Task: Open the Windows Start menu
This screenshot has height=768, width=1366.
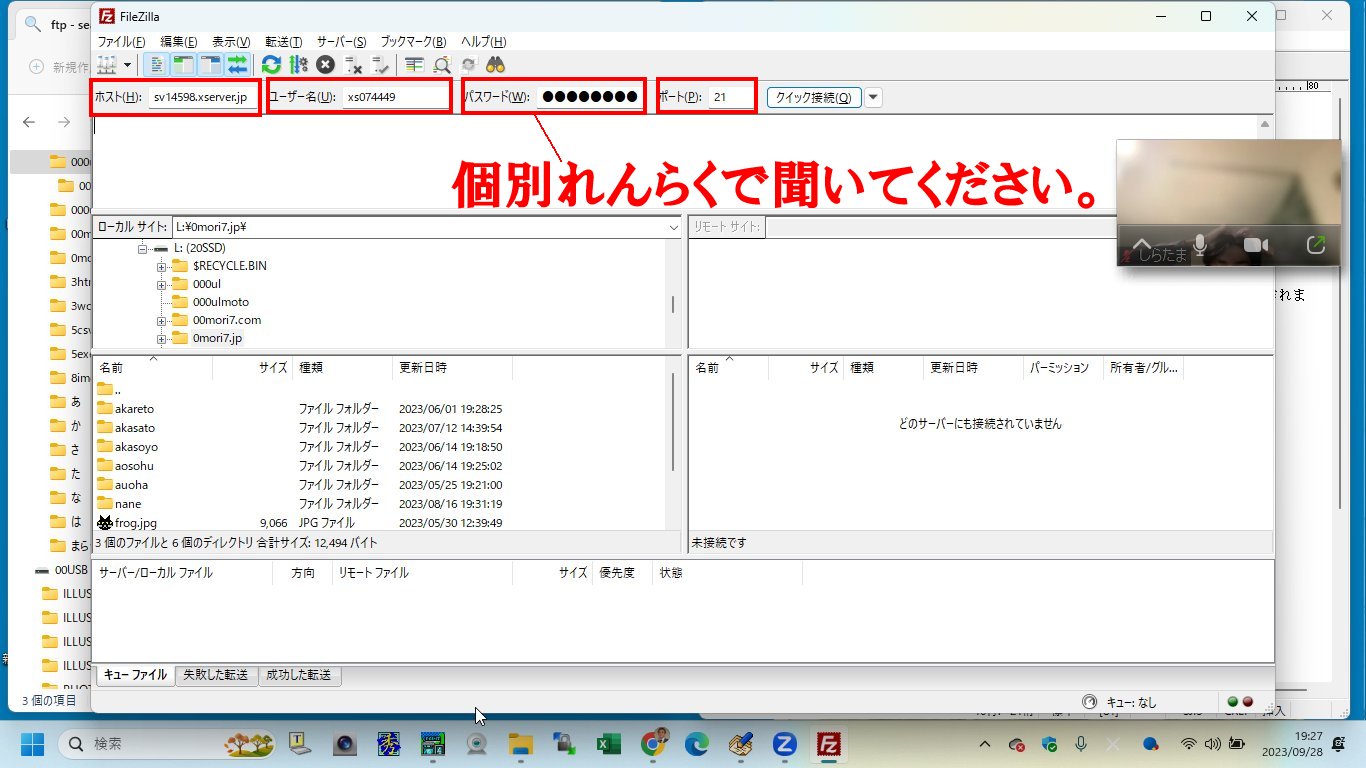Action: click(x=32, y=744)
